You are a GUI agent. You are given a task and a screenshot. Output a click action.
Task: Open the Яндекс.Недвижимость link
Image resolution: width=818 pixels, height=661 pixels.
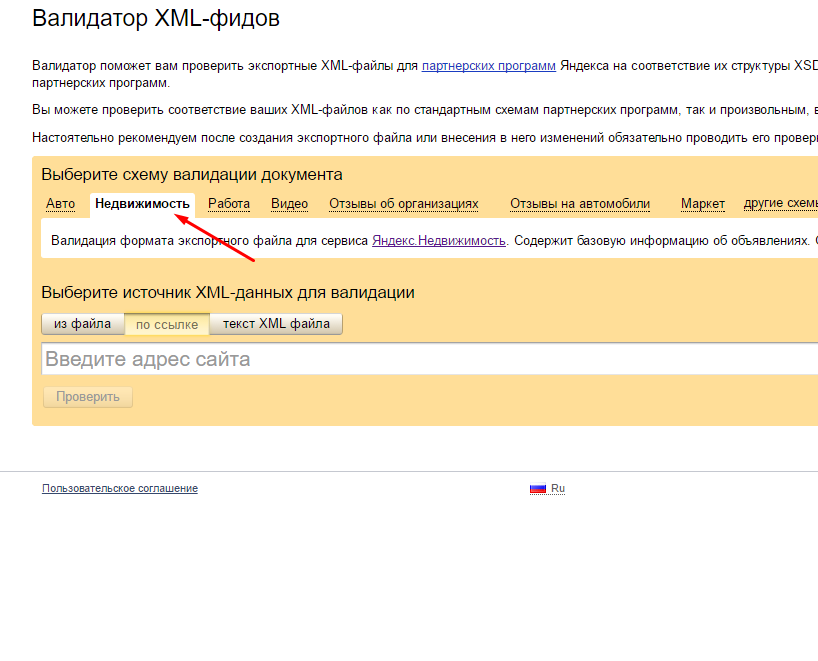[439, 241]
